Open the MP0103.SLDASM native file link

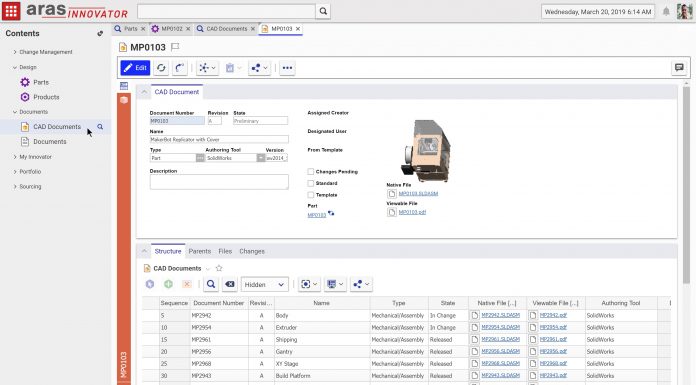pyautogui.click(x=418, y=194)
